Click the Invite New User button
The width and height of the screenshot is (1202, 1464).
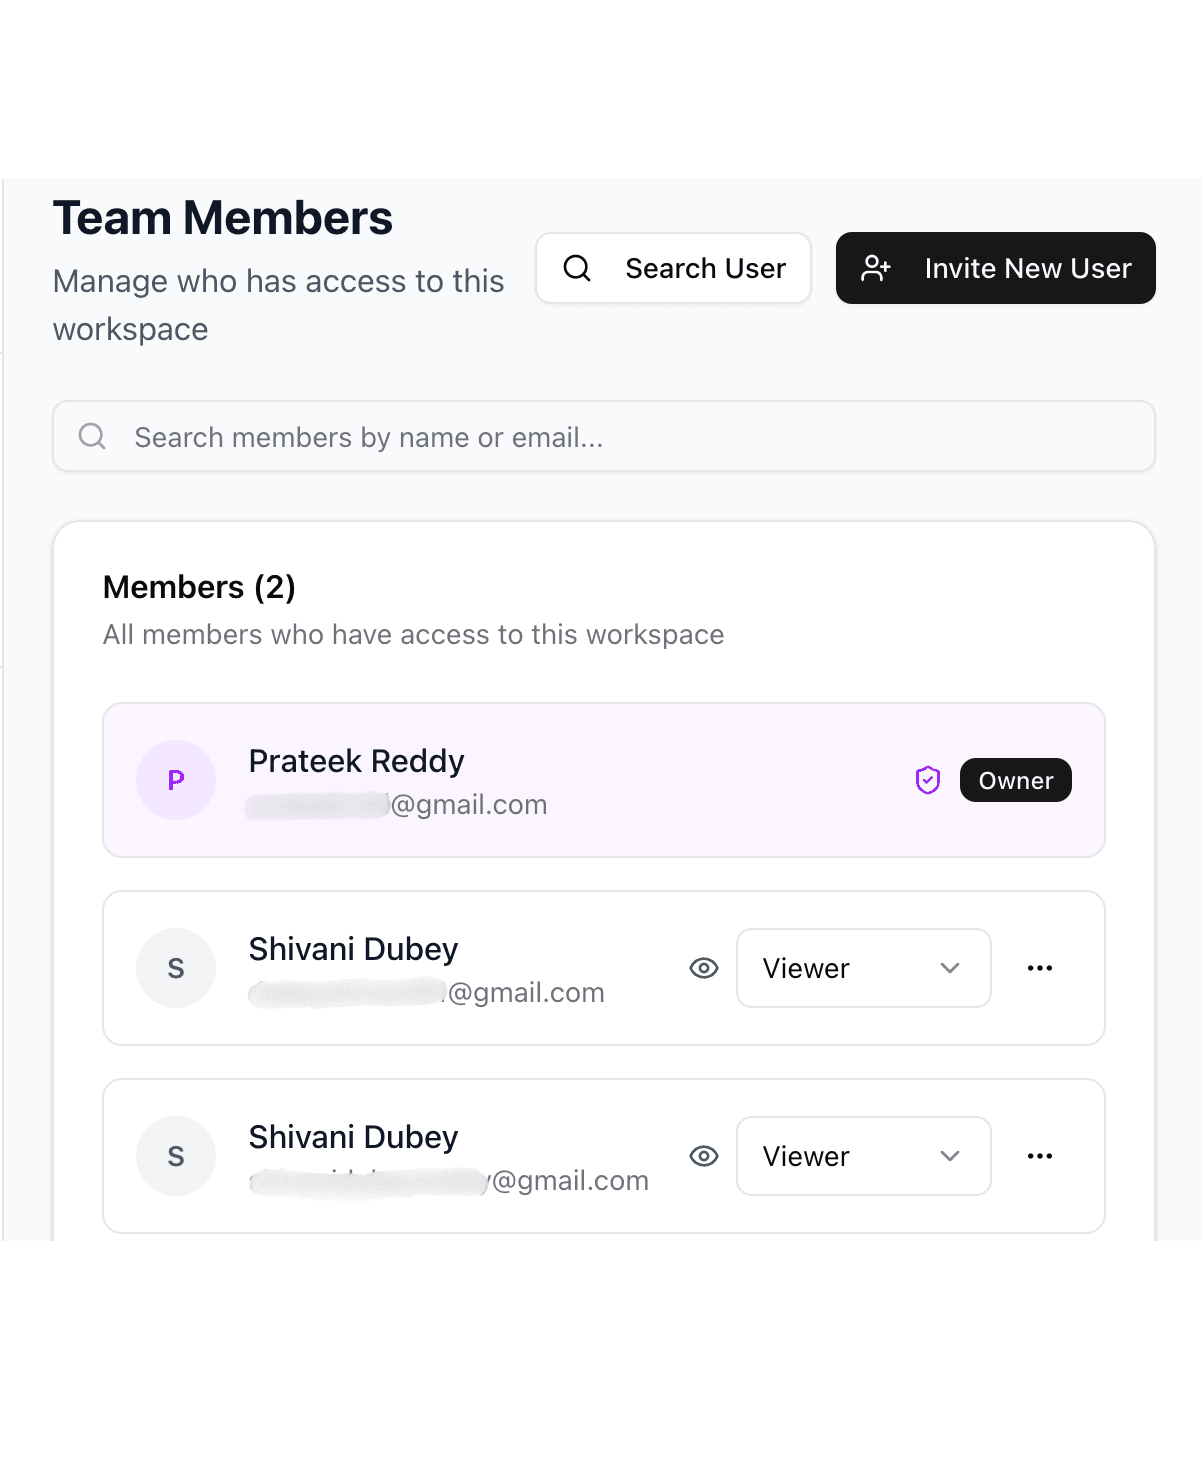995,268
